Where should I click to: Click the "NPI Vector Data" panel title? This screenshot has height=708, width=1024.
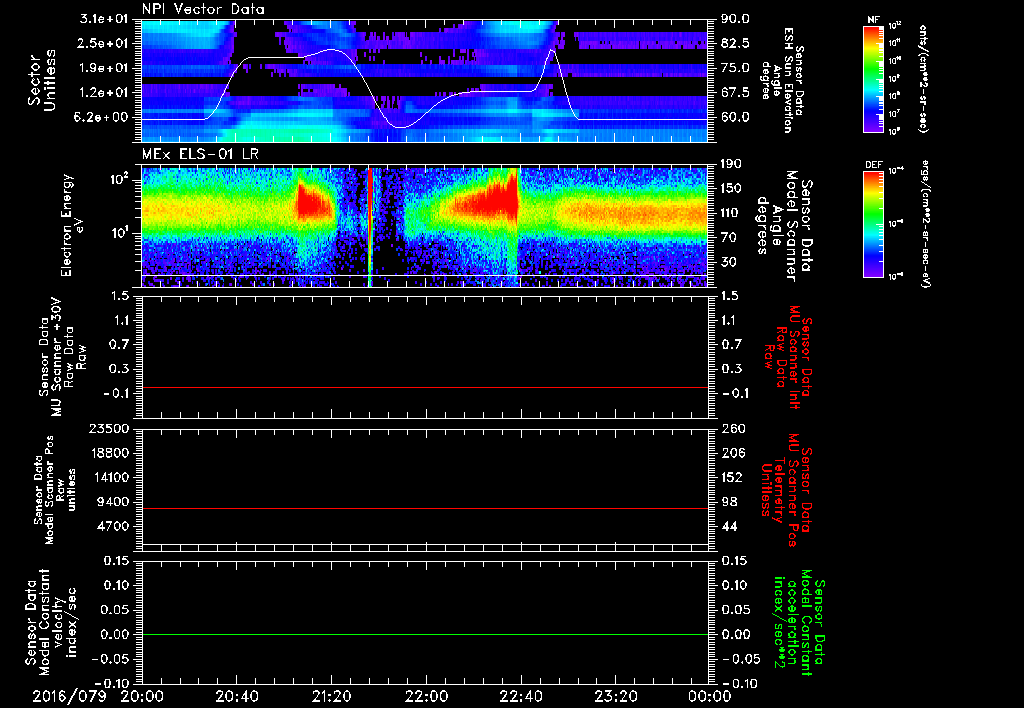coord(203,9)
